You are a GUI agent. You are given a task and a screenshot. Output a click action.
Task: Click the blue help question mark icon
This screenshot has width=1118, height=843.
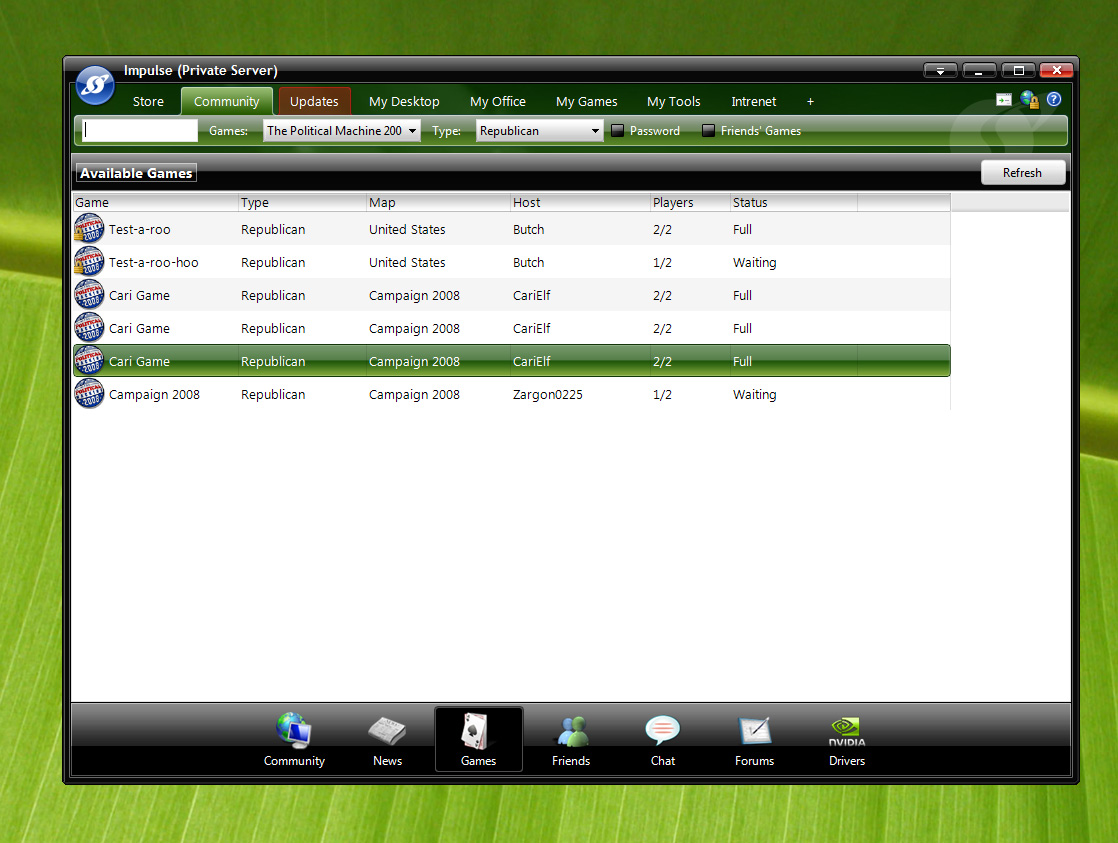tap(1053, 100)
